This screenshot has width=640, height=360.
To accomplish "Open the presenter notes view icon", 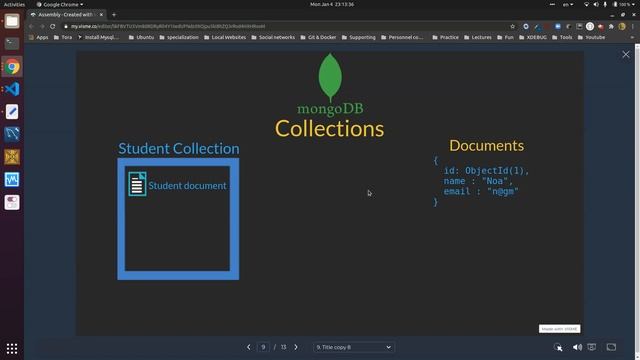I will 591,347.
